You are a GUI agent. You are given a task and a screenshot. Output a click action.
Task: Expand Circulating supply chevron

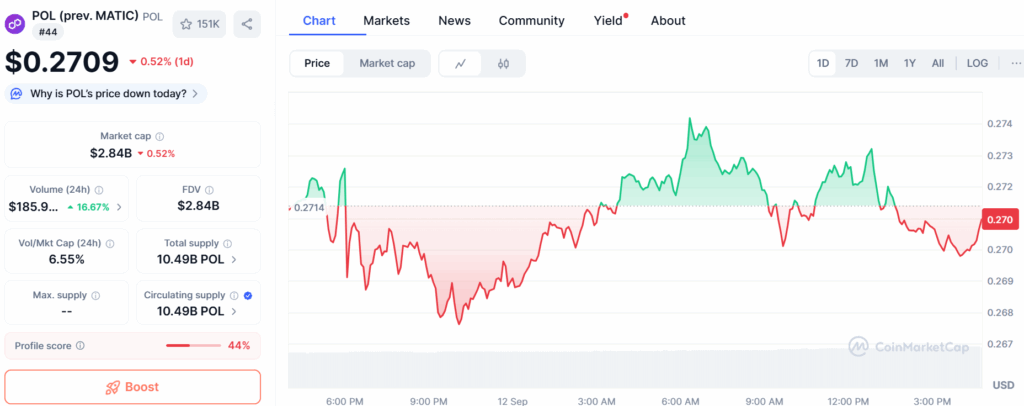[234, 311]
